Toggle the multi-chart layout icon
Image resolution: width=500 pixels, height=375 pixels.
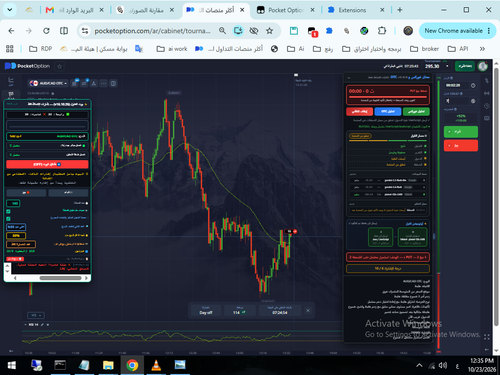[x=113, y=83]
